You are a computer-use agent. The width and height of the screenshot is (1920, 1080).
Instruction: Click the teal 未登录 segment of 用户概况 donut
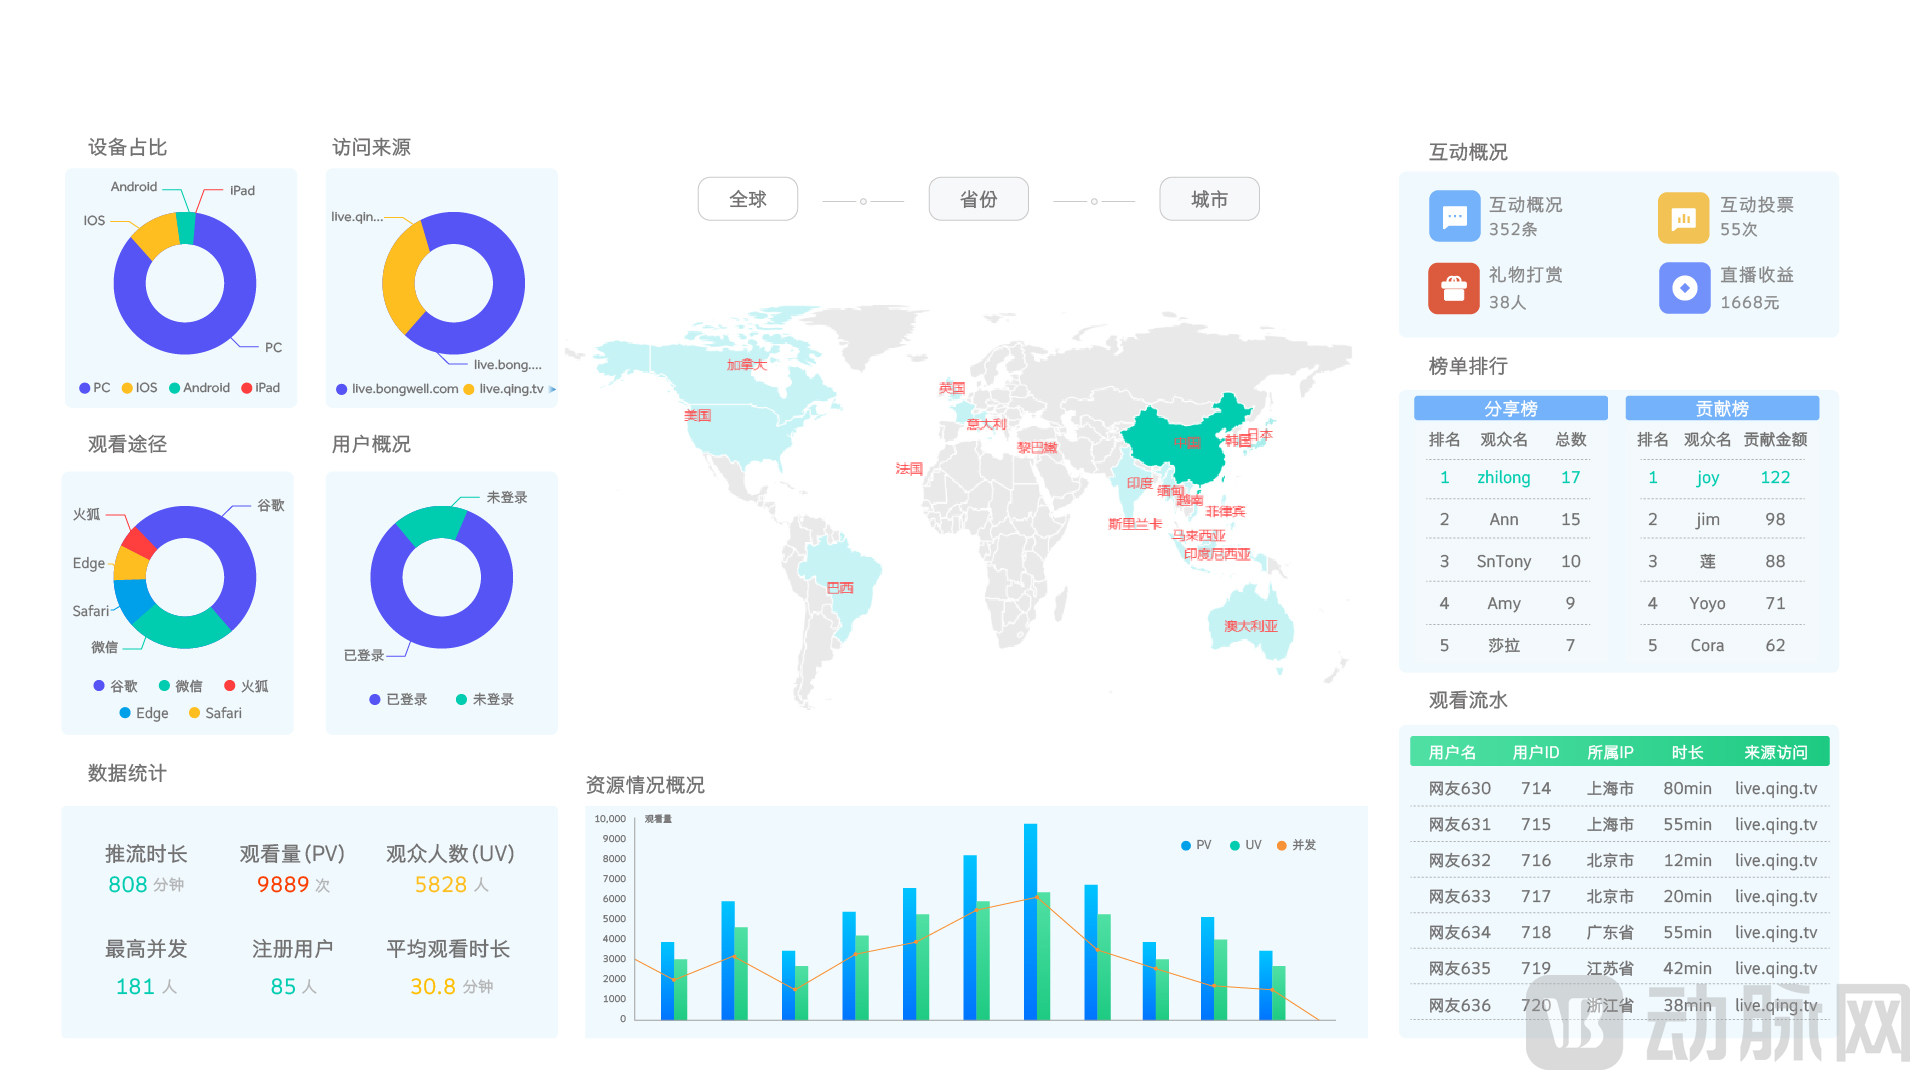pos(430,524)
